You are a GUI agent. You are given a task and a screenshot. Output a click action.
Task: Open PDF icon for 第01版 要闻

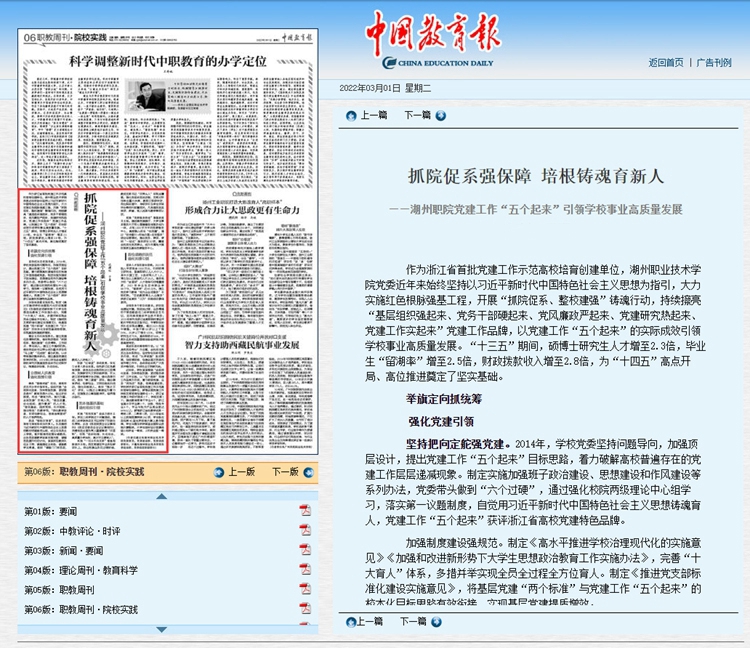[305, 512]
